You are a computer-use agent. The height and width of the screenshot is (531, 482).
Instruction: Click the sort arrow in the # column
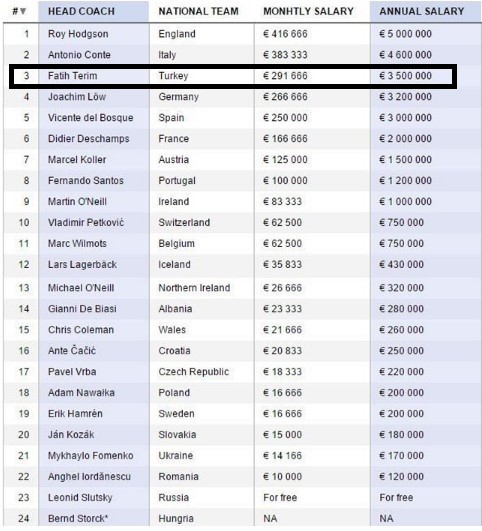(x=23, y=12)
